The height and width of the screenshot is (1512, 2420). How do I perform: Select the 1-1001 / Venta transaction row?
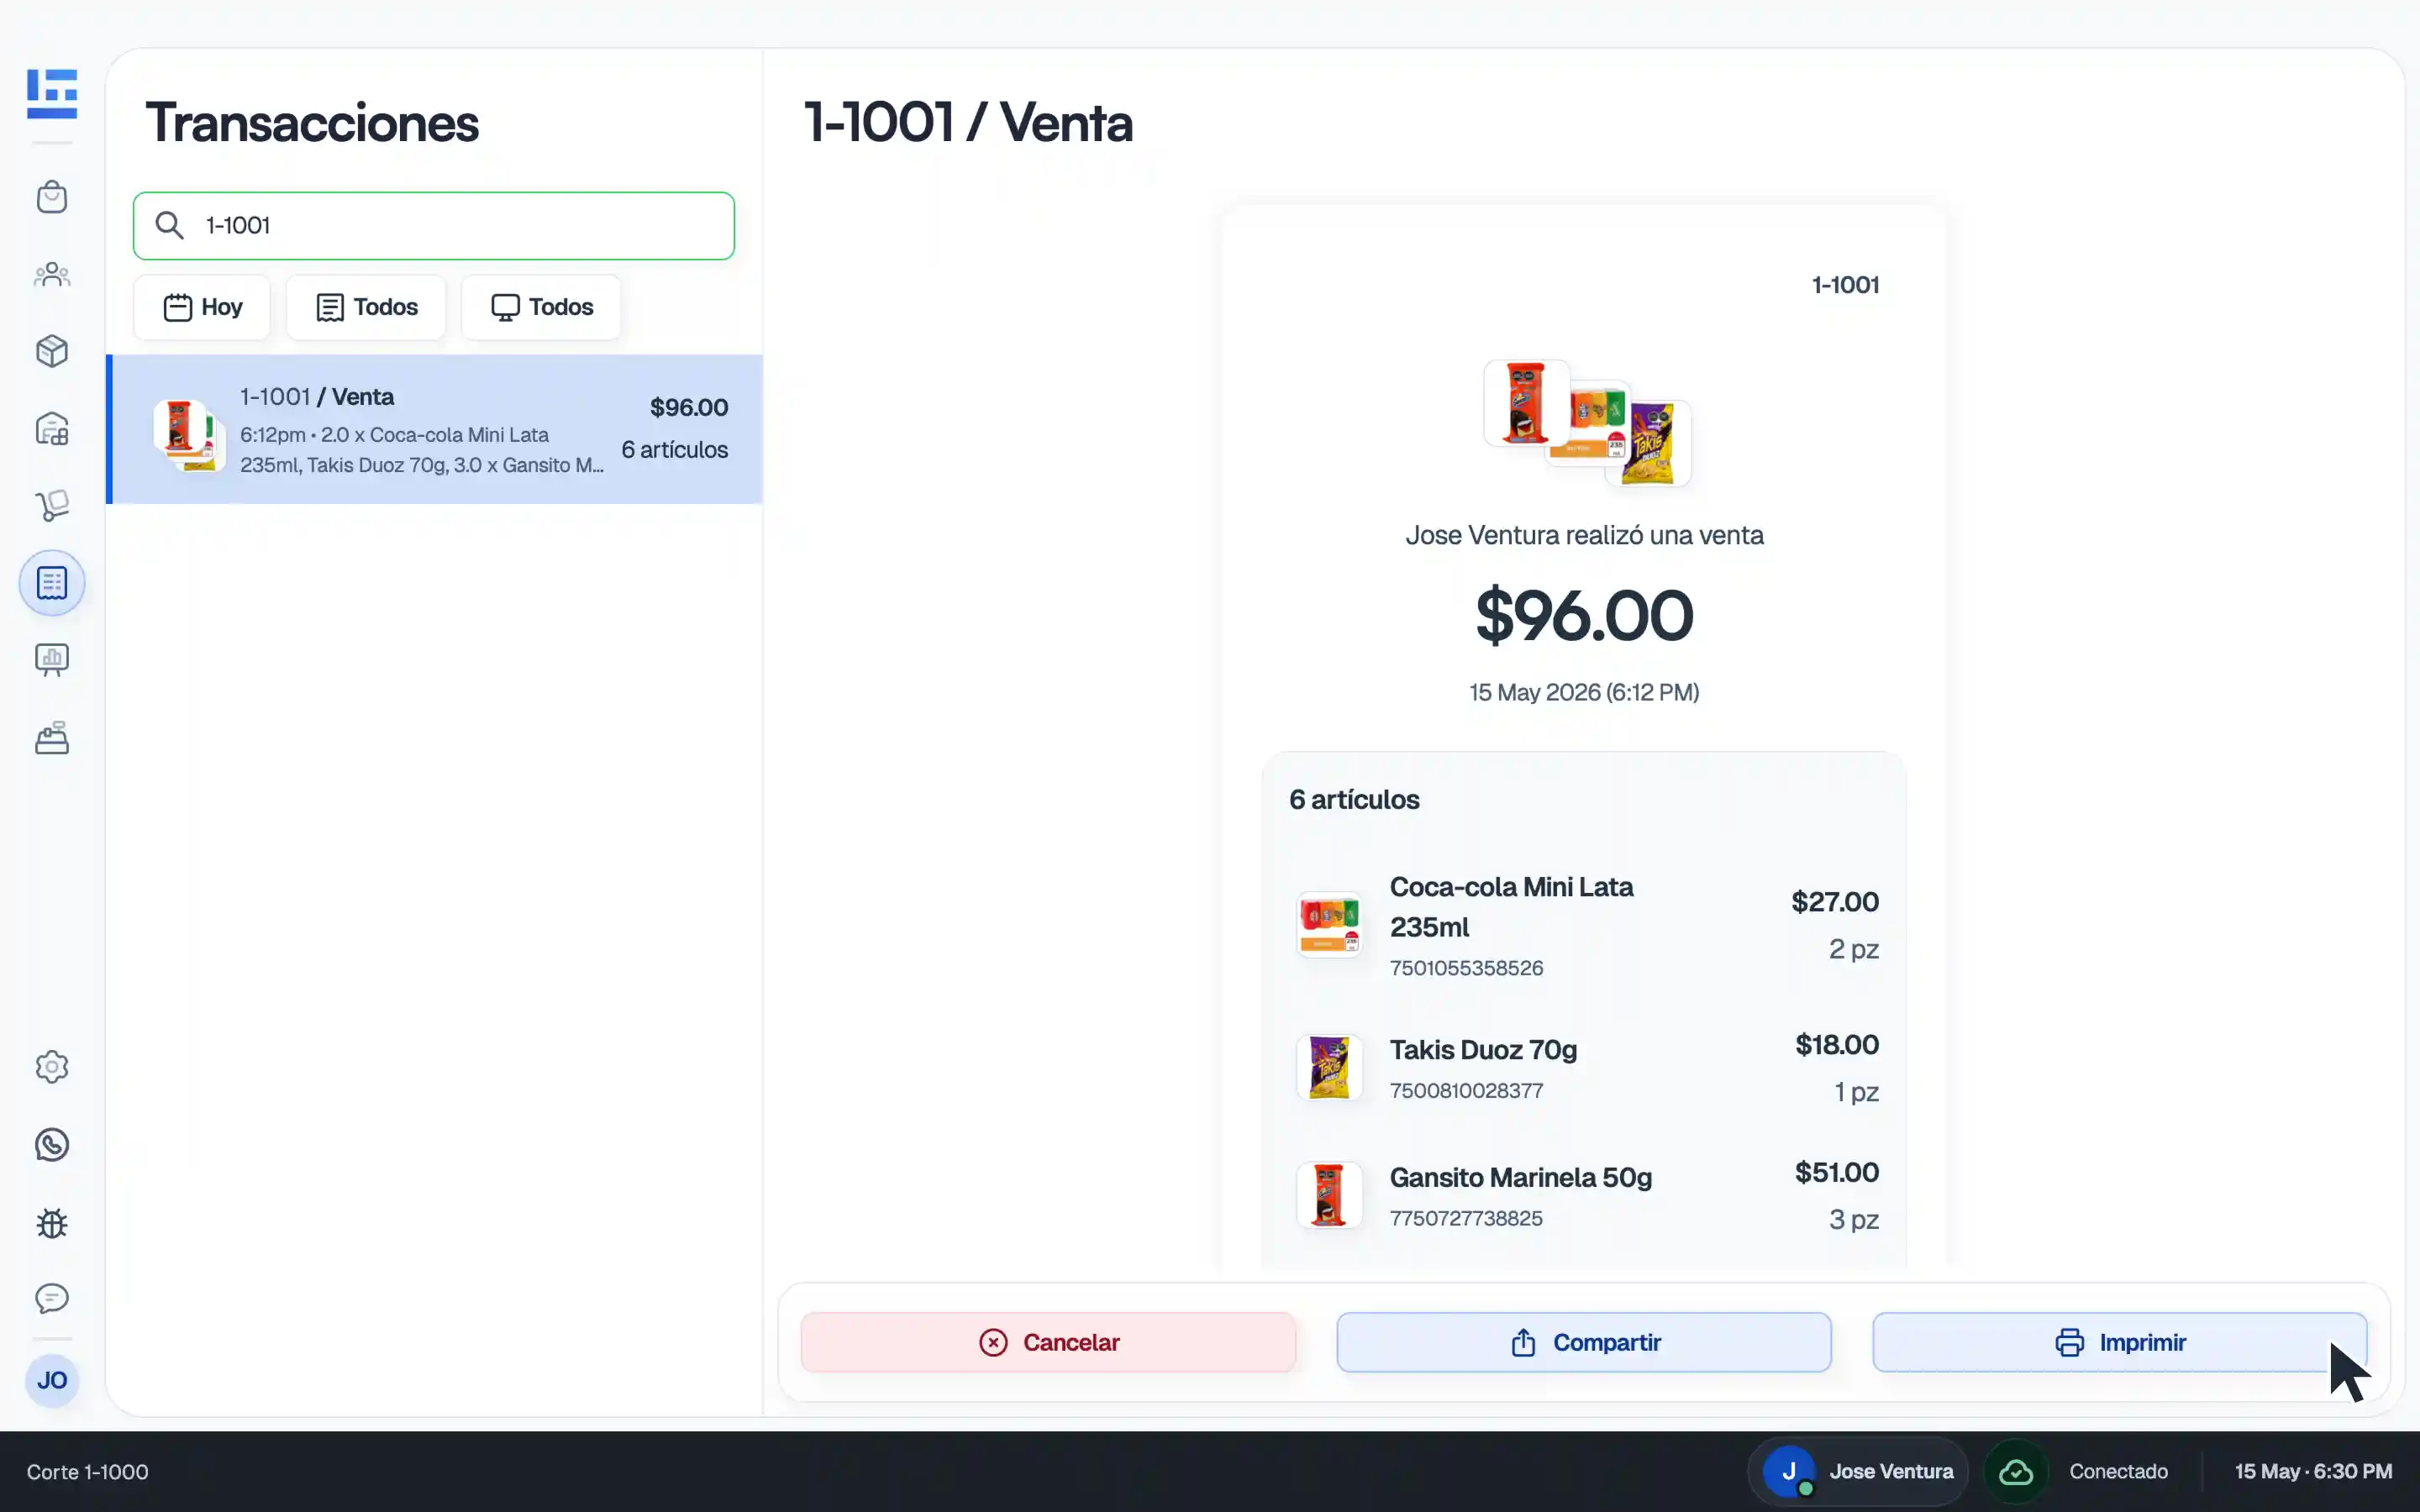tap(434, 429)
